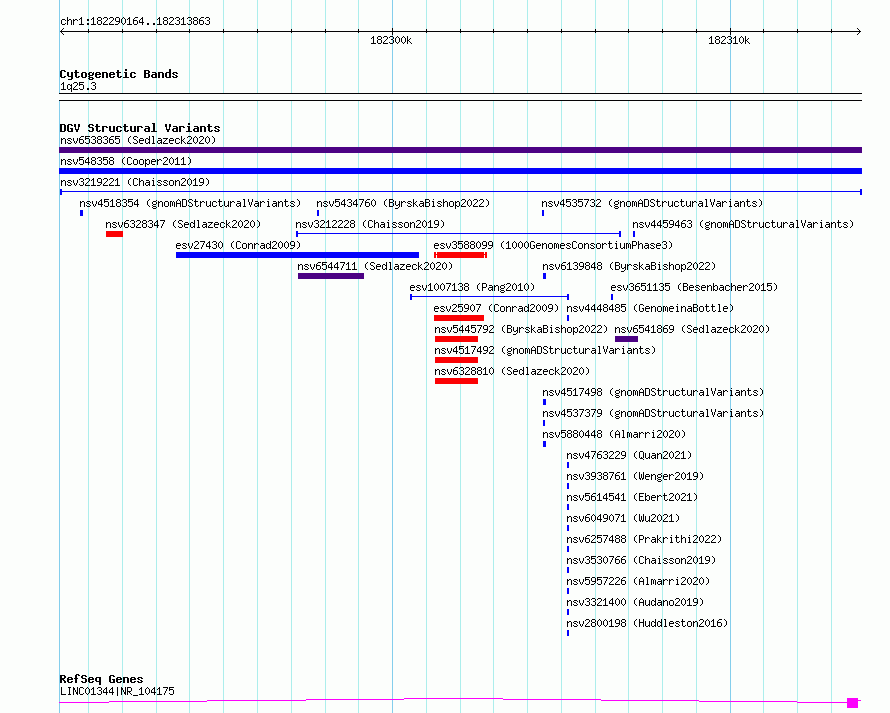Click nsv6541869 (Sedlazeck2020) label
The image size is (890, 713).
coord(692,329)
